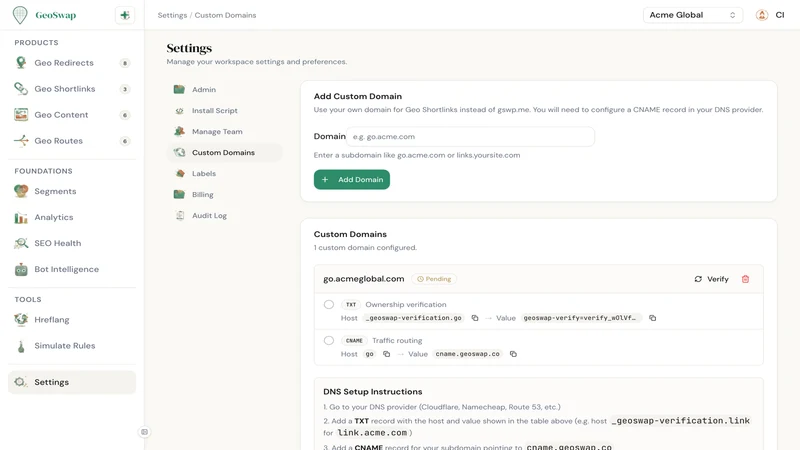Delete go.acmeglobal.com with the trash icon
This screenshot has width=800, height=450.
(745, 279)
